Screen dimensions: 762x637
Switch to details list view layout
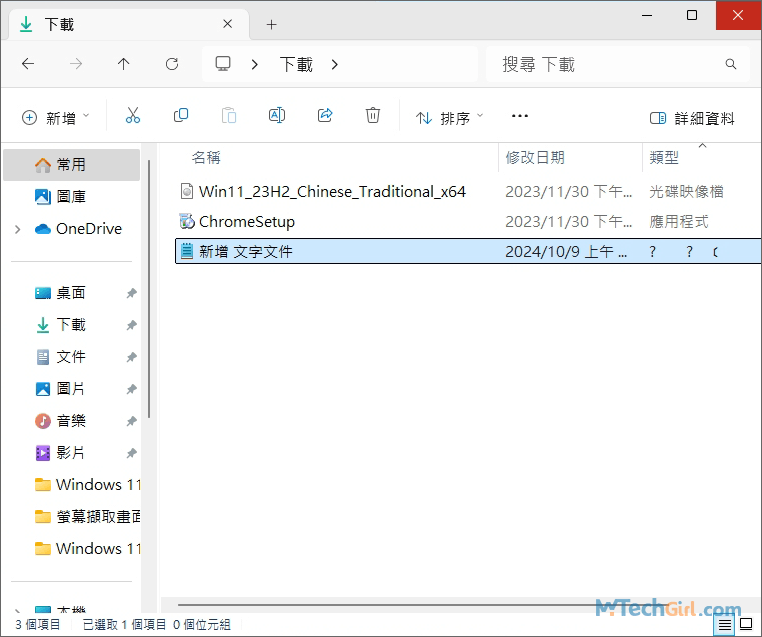coord(723,625)
